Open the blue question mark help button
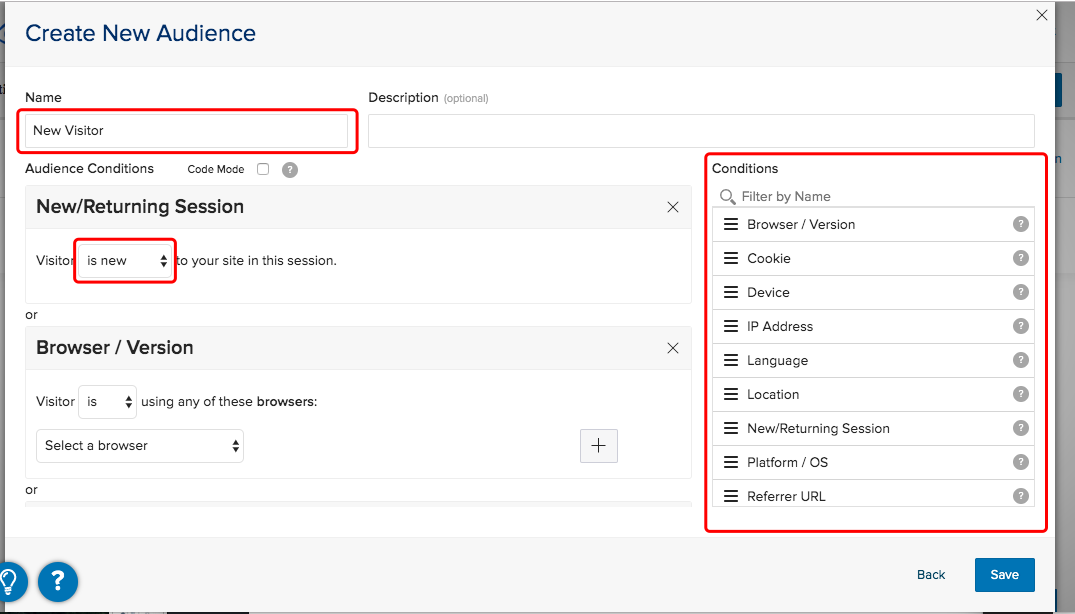Screen dimensions: 1075x614 click(x=58, y=582)
